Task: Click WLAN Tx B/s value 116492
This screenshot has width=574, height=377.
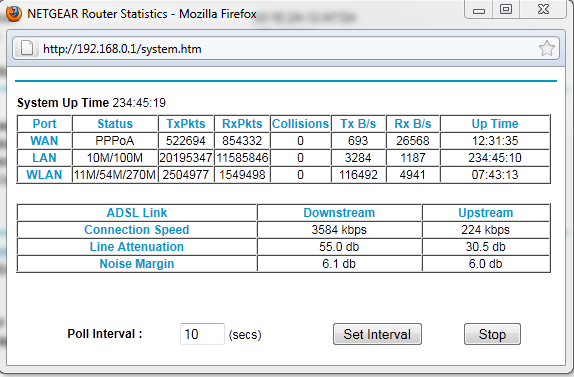Action: (358, 175)
